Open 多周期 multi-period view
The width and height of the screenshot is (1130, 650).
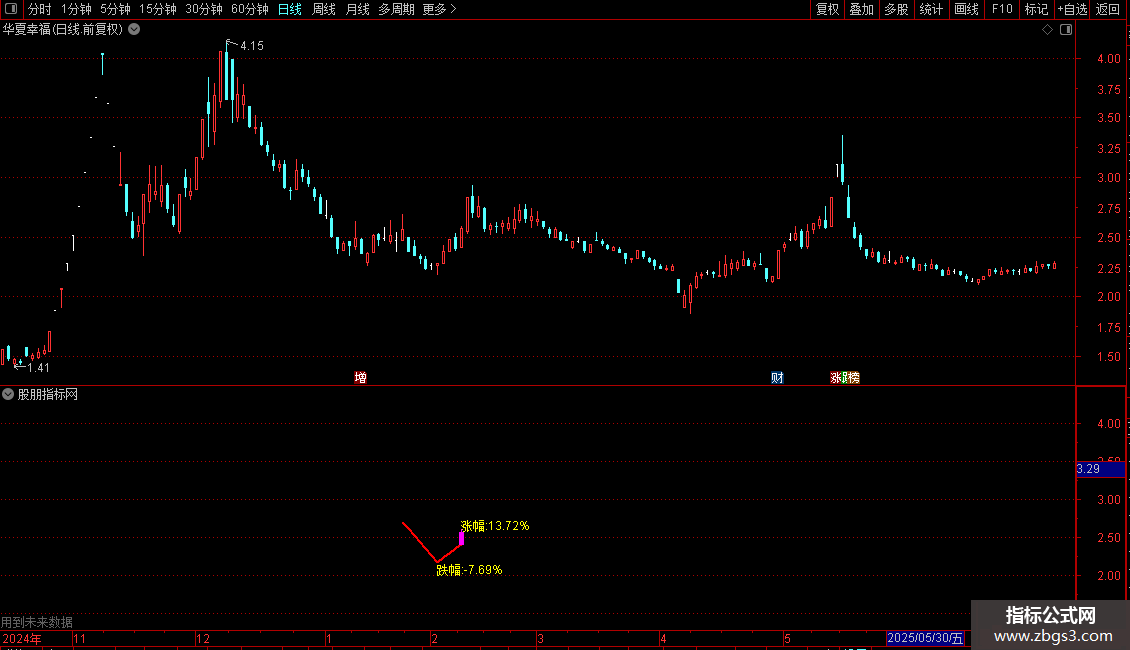pos(396,9)
